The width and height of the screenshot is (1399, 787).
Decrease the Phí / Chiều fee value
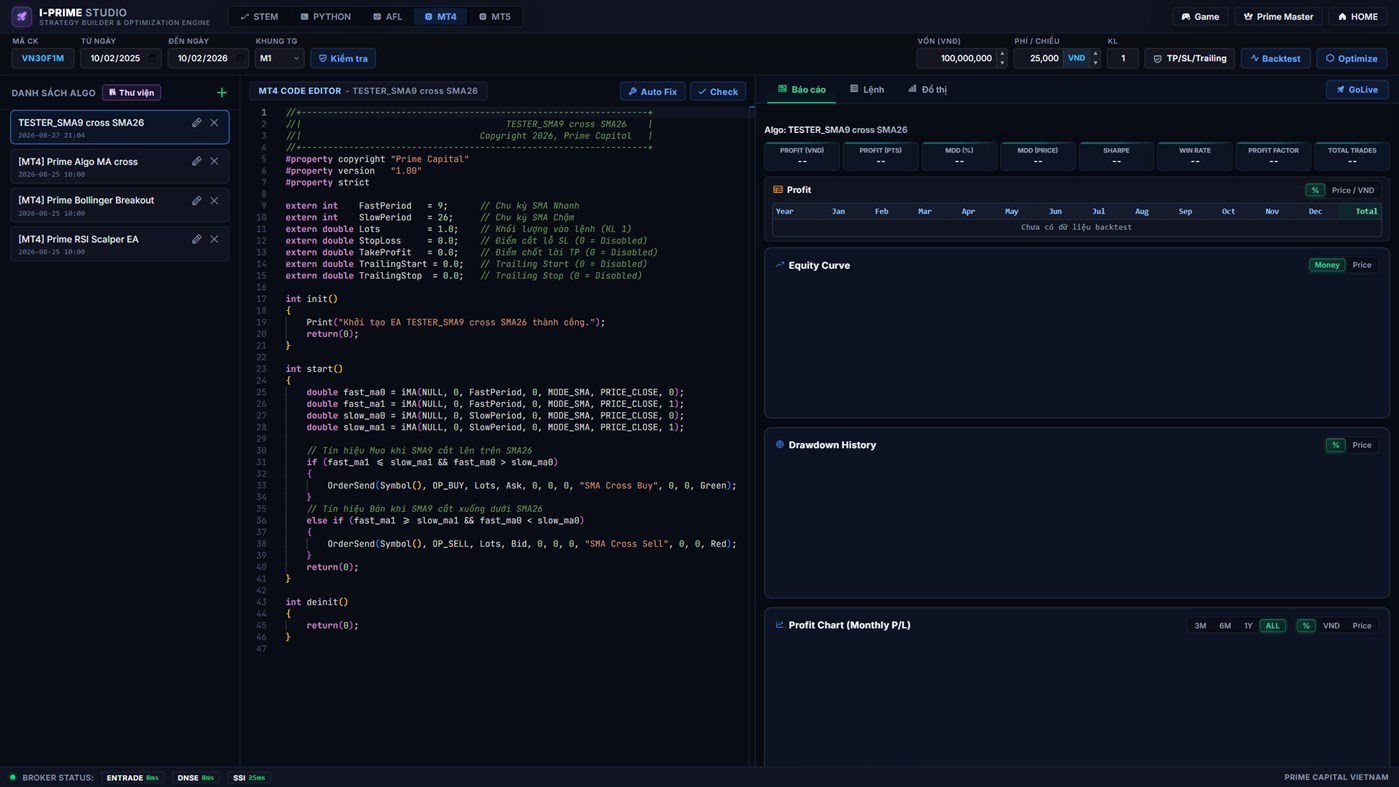(x=1095, y=63)
